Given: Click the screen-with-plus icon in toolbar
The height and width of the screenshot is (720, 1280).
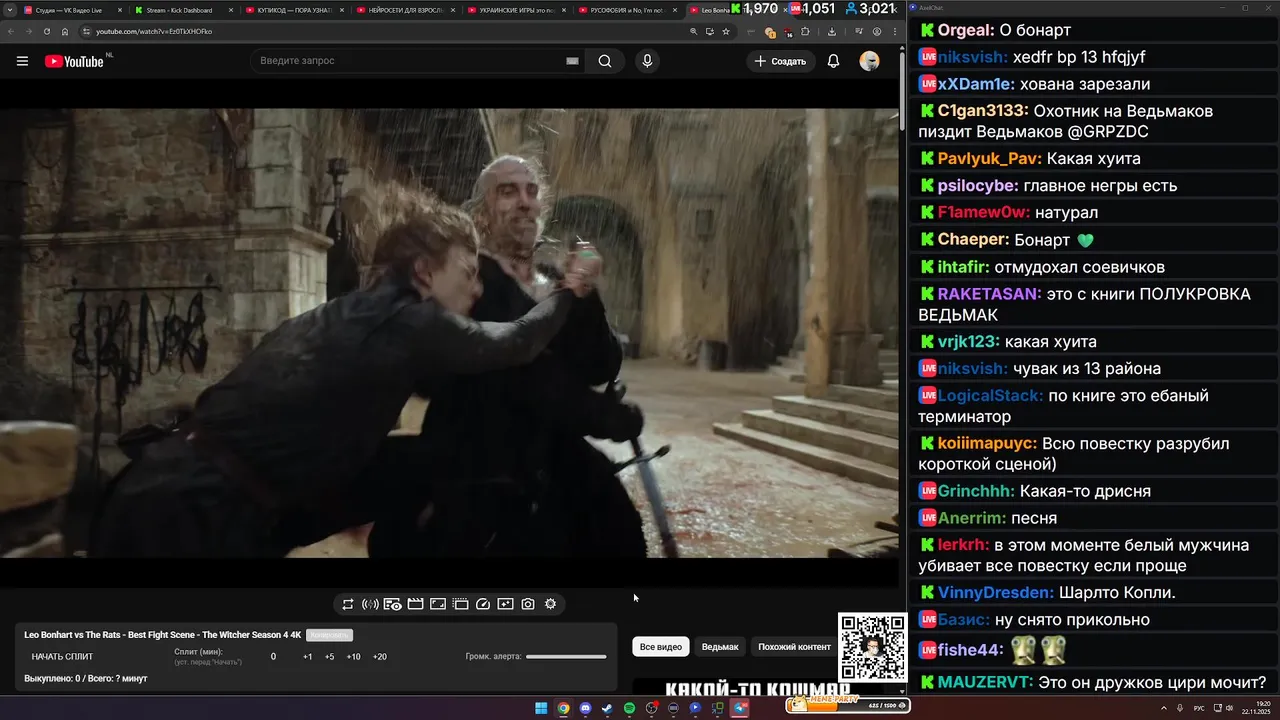Looking at the screenshot, I should coord(505,604).
